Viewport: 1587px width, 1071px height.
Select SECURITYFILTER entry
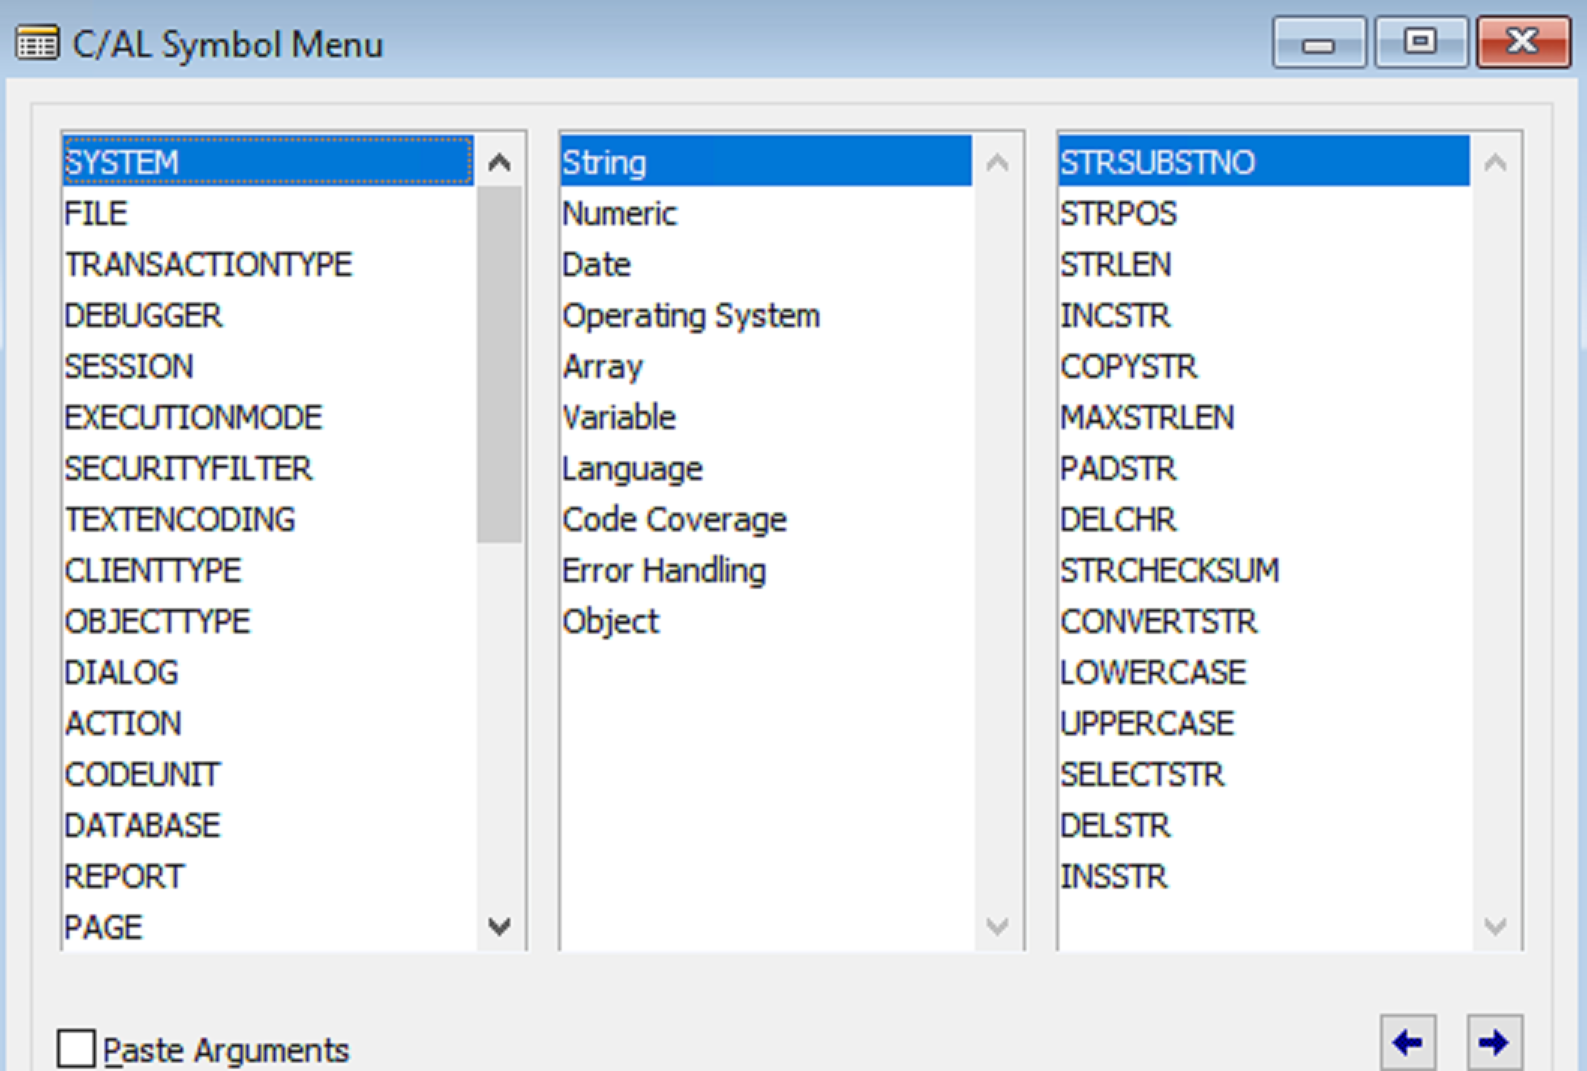267,468
